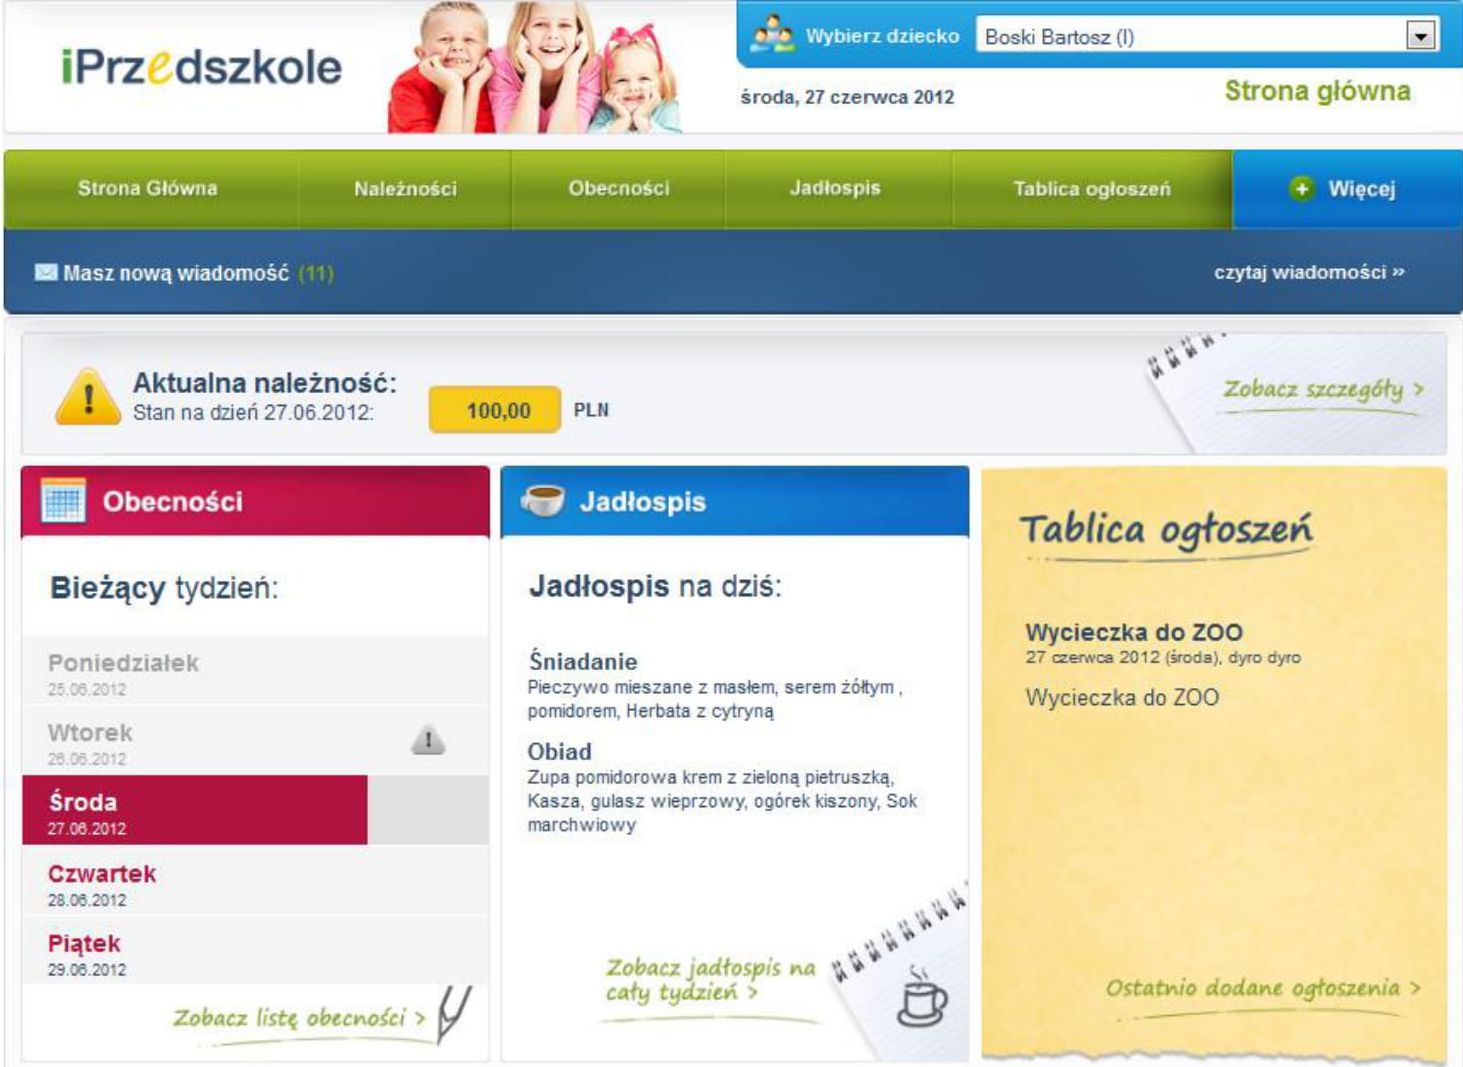Go to Jadłospis in the navigation bar
This screenshot has height=1067, width=1463.
tap(835, 189)
